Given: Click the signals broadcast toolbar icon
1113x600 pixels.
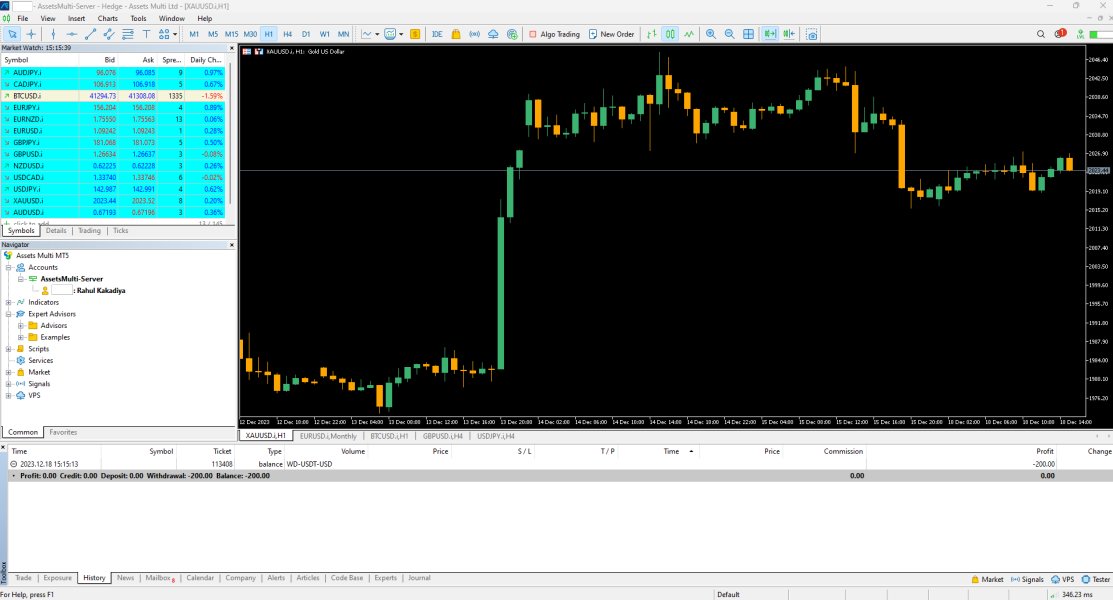Looking at the screenshot, I should 474,34.
